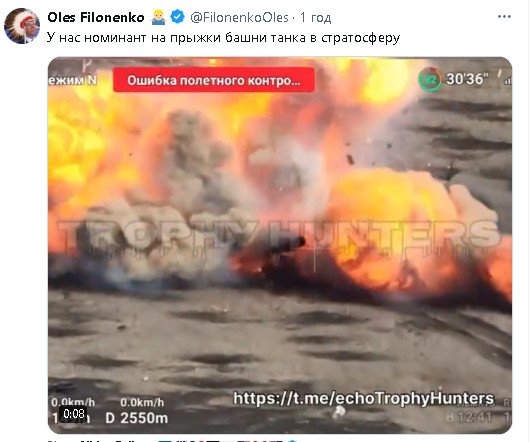Click the green battery 92 indicator icon
The image size is (530, 442).
click(430, 80)
